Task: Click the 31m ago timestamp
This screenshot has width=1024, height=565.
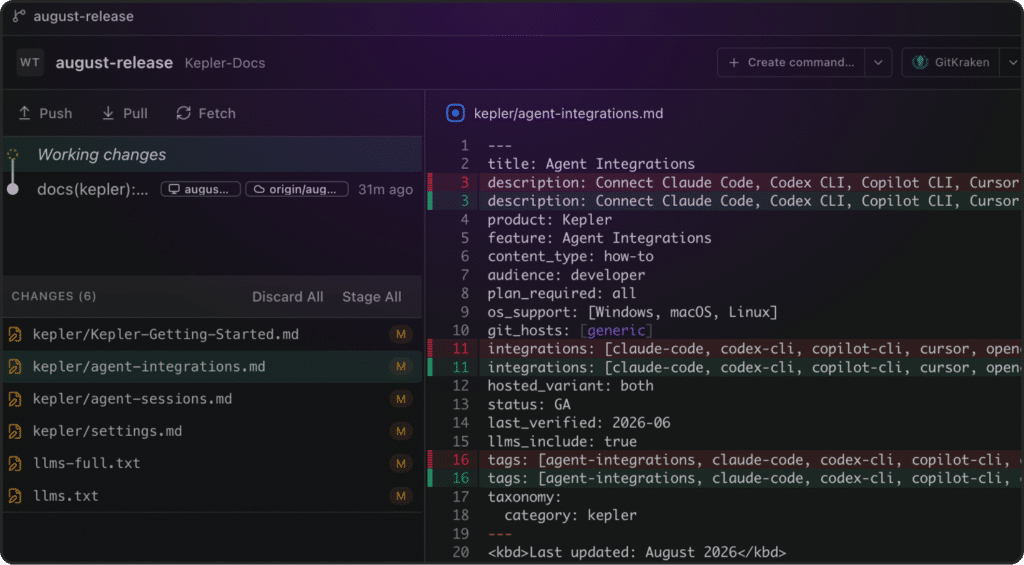Action: (x=385, y=189)
